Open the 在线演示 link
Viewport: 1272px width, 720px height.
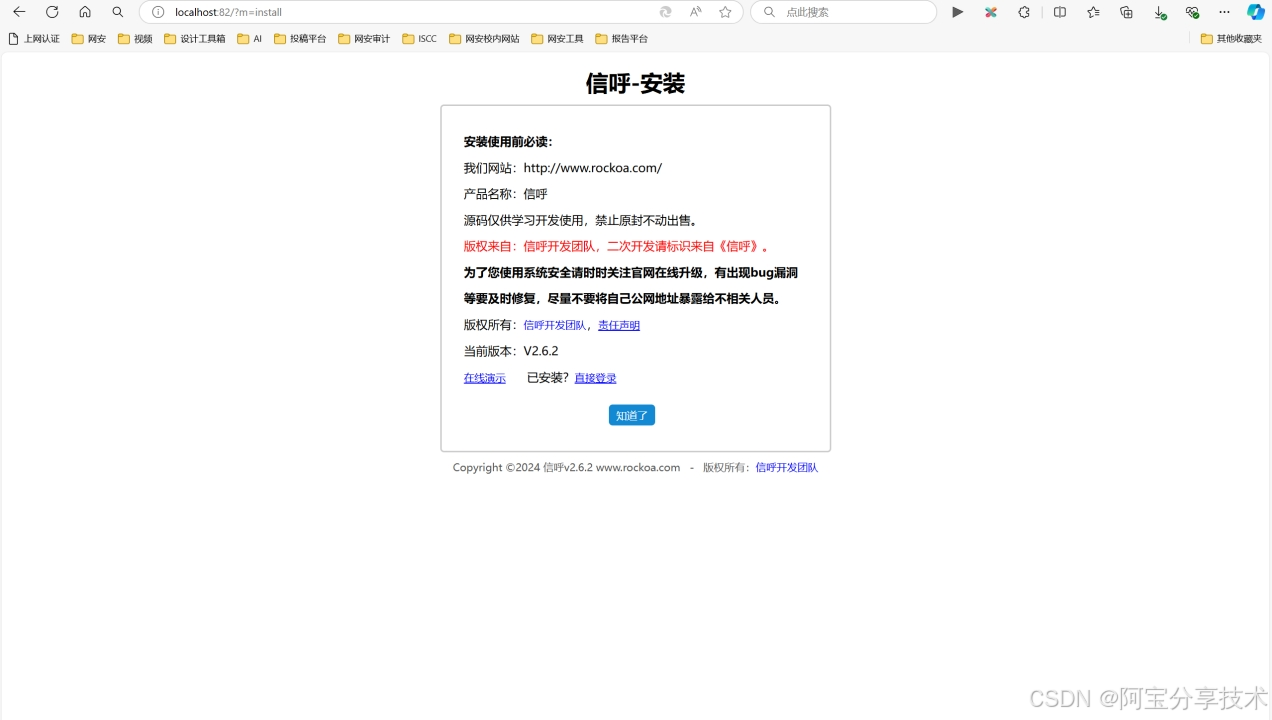(x=485, y=378)
